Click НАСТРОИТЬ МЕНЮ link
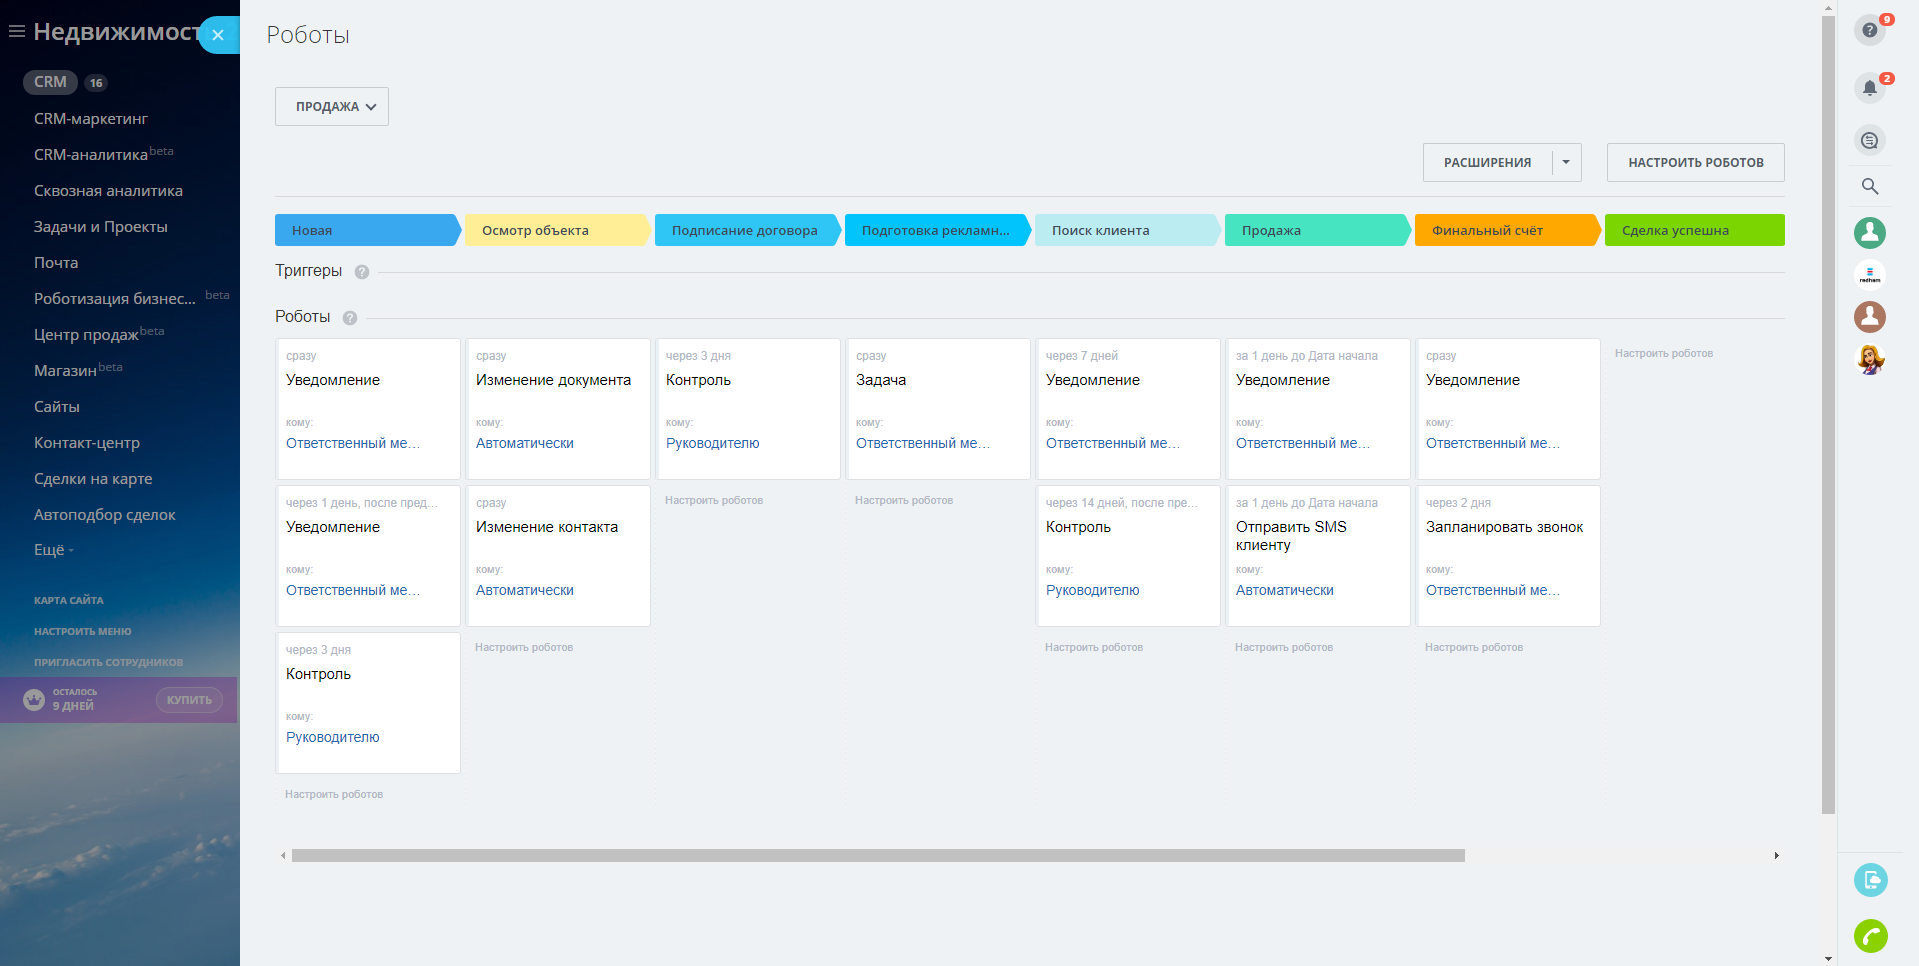The image size is (1919, 966). (83, 631)
